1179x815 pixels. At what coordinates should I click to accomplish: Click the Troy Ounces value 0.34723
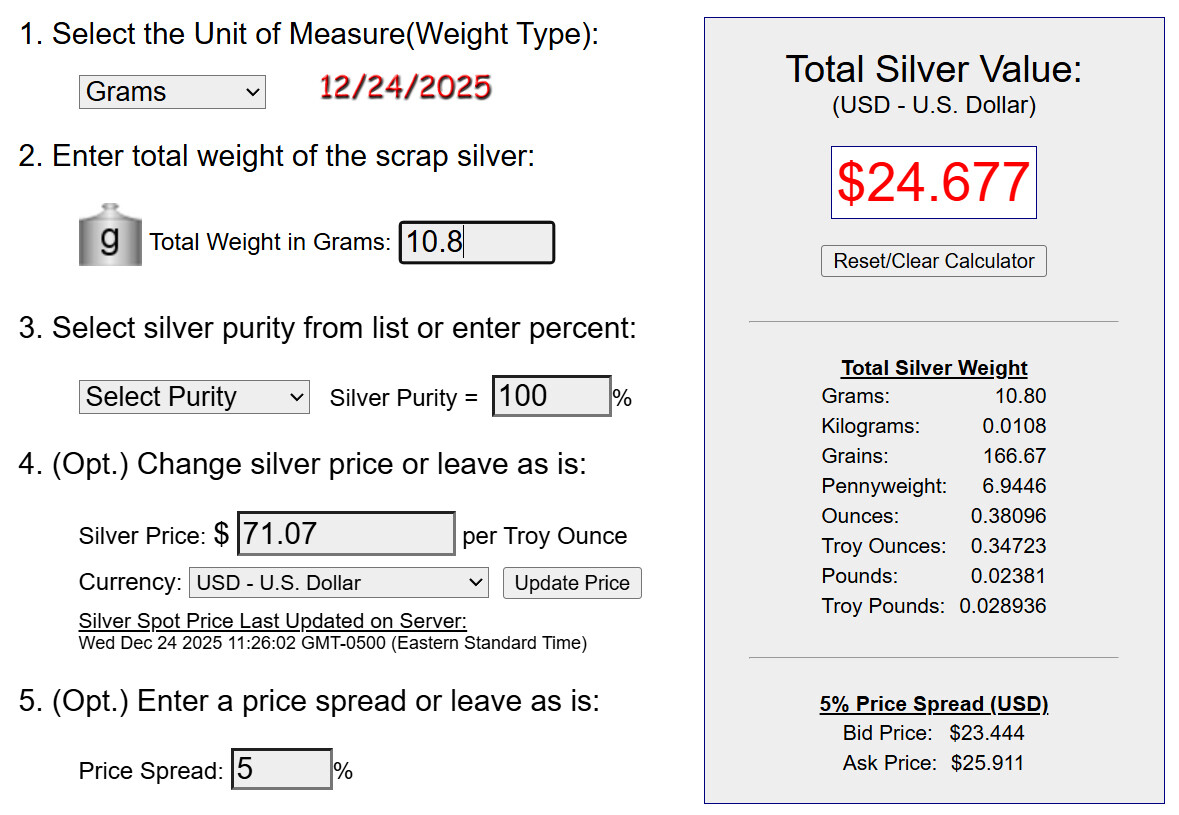click(x=1008, y=546)
